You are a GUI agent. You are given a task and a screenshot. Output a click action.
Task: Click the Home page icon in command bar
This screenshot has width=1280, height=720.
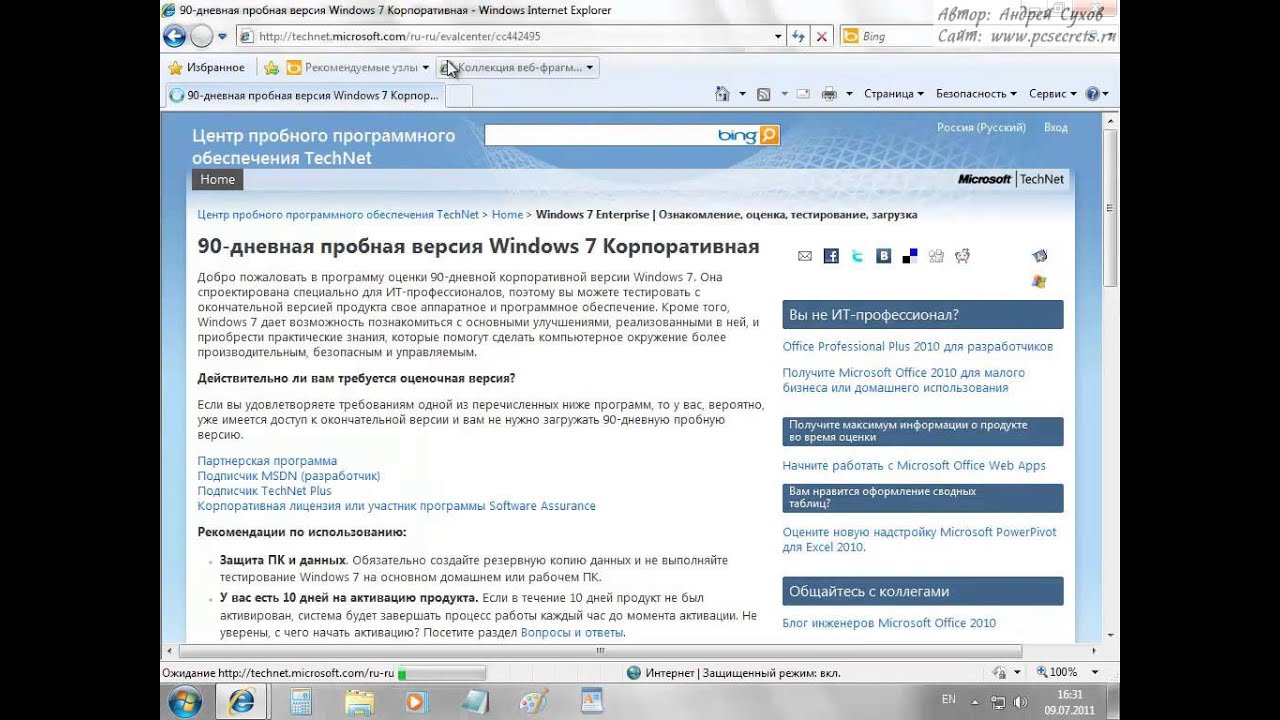[x=722, y=93]
